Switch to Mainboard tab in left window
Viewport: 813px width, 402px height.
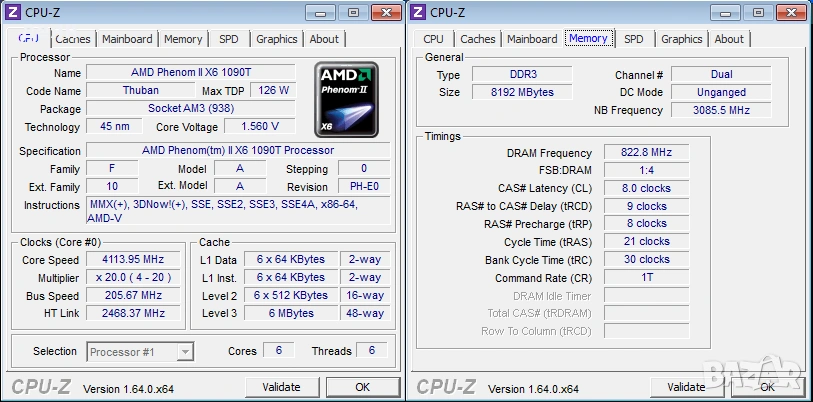[x=127, y=39]
